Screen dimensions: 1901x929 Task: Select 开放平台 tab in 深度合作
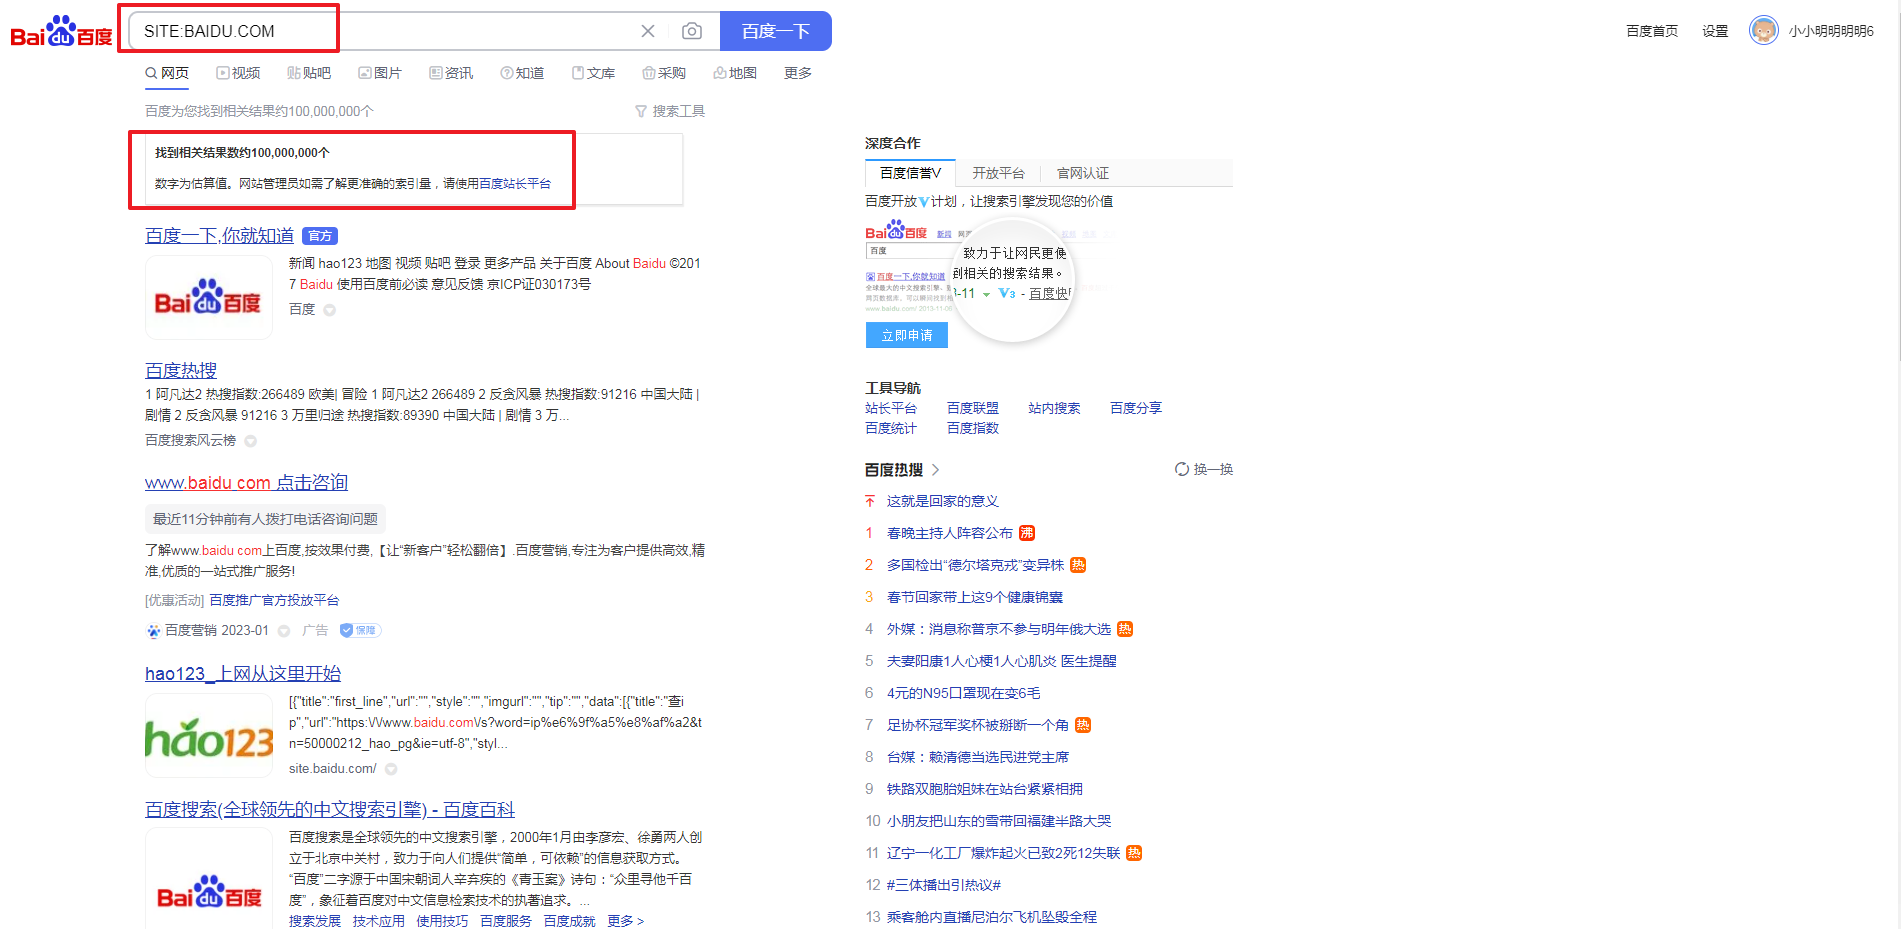pos(998,173)
